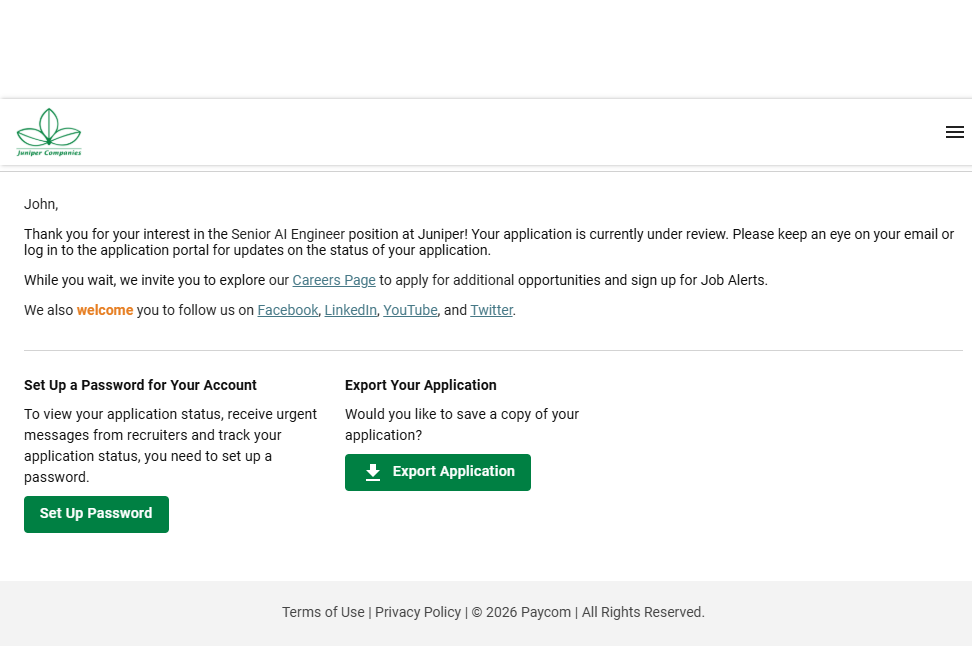Open the Careers Page link
The width and height of the screenshot is (972, 646).
click(334, 281)
